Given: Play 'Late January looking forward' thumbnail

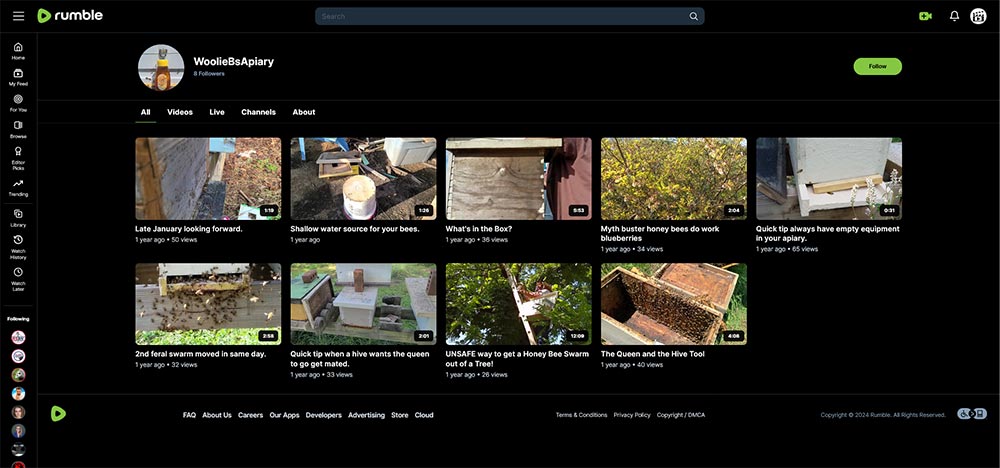Looking at the screenshot, I should pyautogui.click(x=208, y=179).
